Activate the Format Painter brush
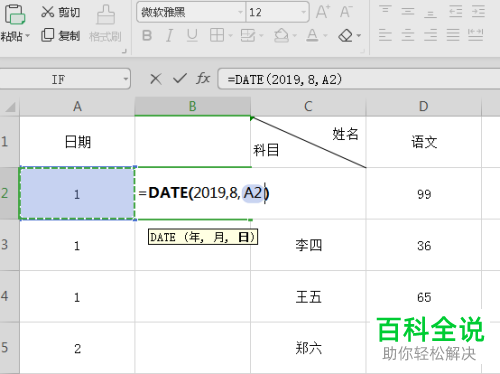 coord(105,15)
